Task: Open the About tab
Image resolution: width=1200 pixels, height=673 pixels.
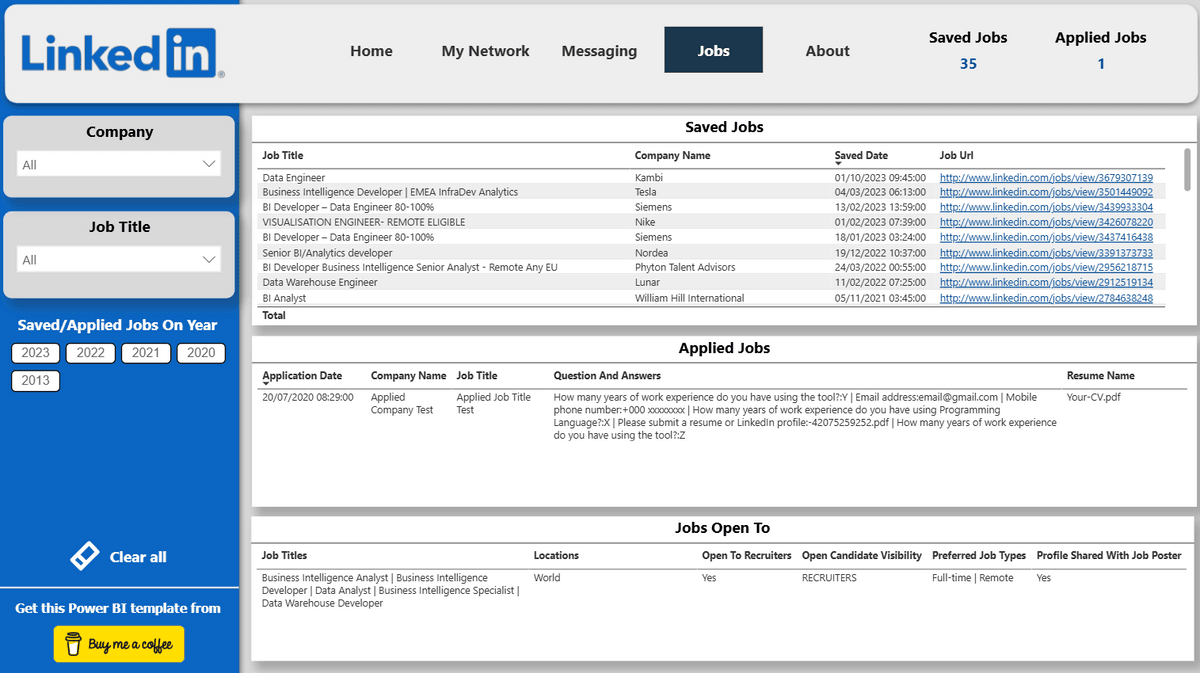Action: (827, 51)
